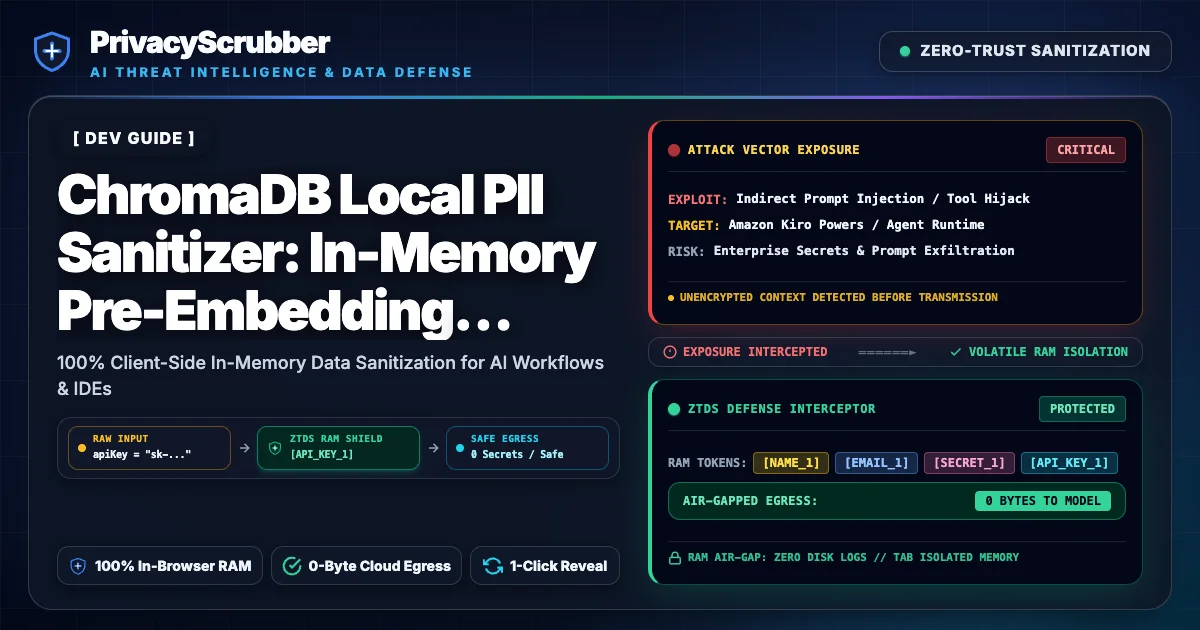Screen dimensions: 1200x630
Task: Click the PROTECTED status badge
Action: (1082, 409)
